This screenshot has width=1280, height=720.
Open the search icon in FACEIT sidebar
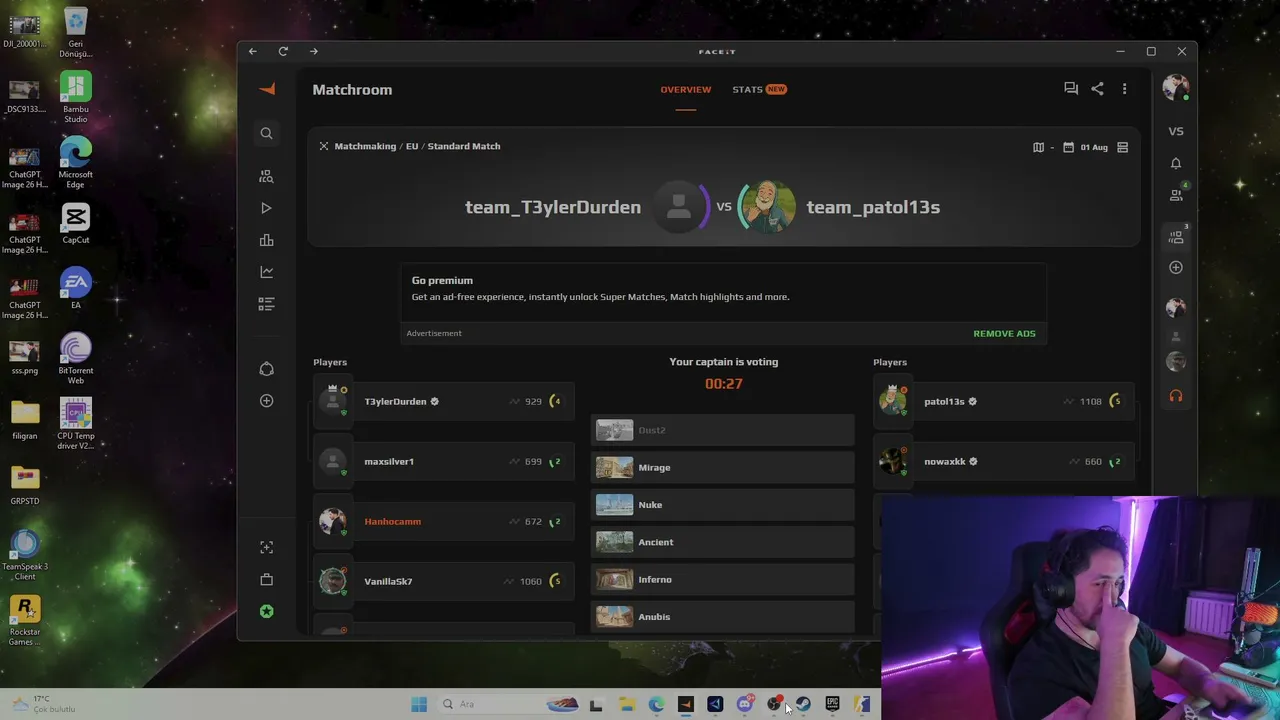(x=266, y=133)
